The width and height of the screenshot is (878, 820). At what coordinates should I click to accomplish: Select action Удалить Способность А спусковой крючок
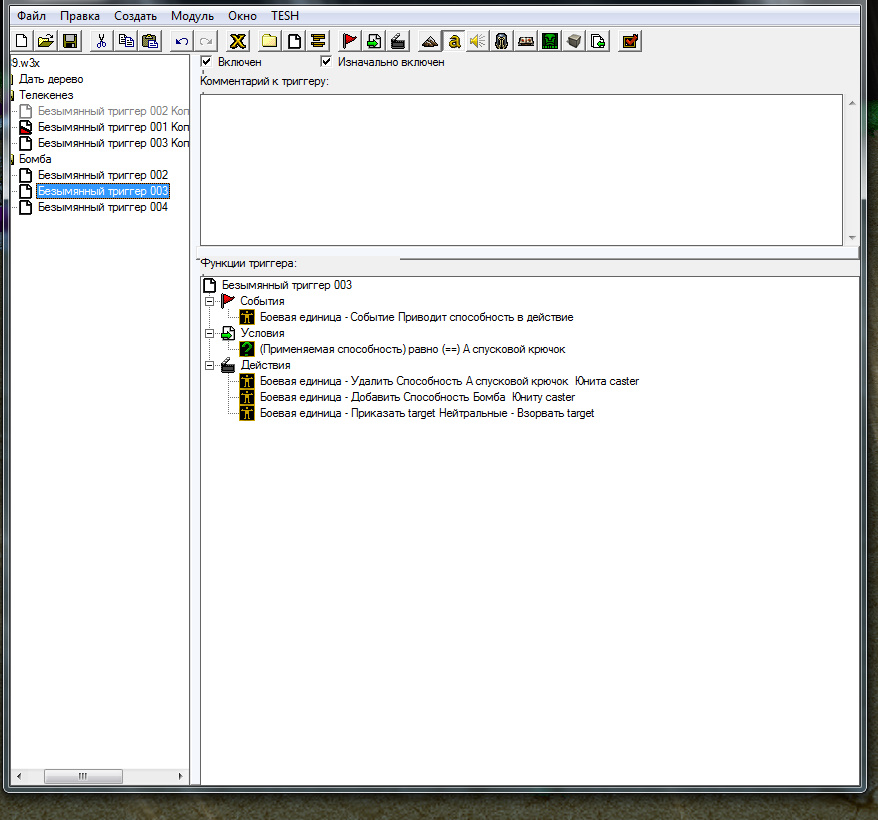(449, 381)
